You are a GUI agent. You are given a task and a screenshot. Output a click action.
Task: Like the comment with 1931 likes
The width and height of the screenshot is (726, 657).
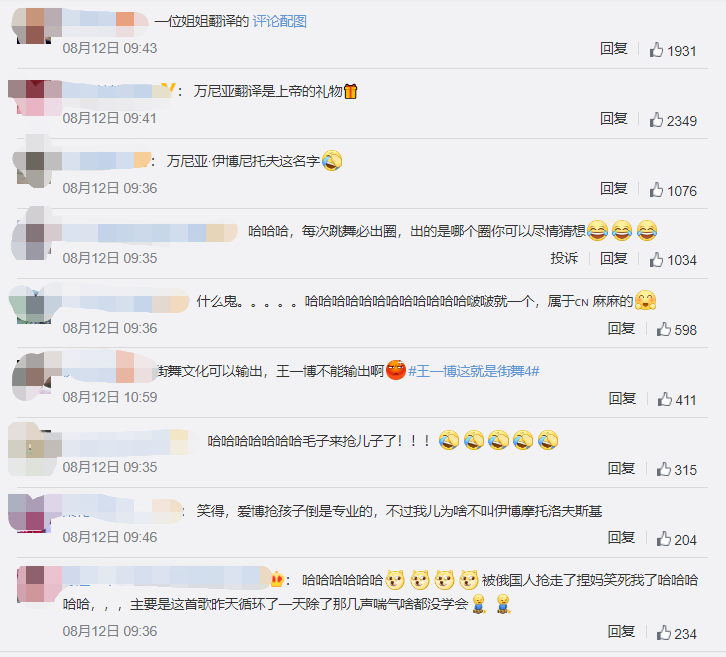tap(656, 50)
